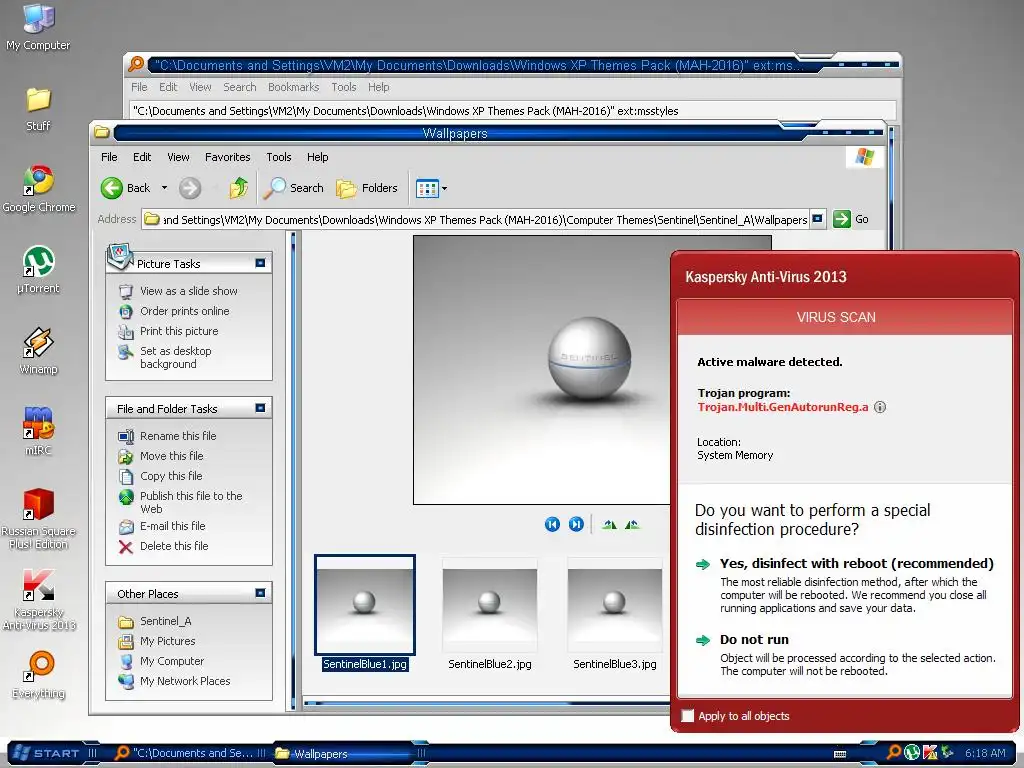Open Help menu in Wallpapers window
The width and height of the screenshot is (1024, 768).
317,157
